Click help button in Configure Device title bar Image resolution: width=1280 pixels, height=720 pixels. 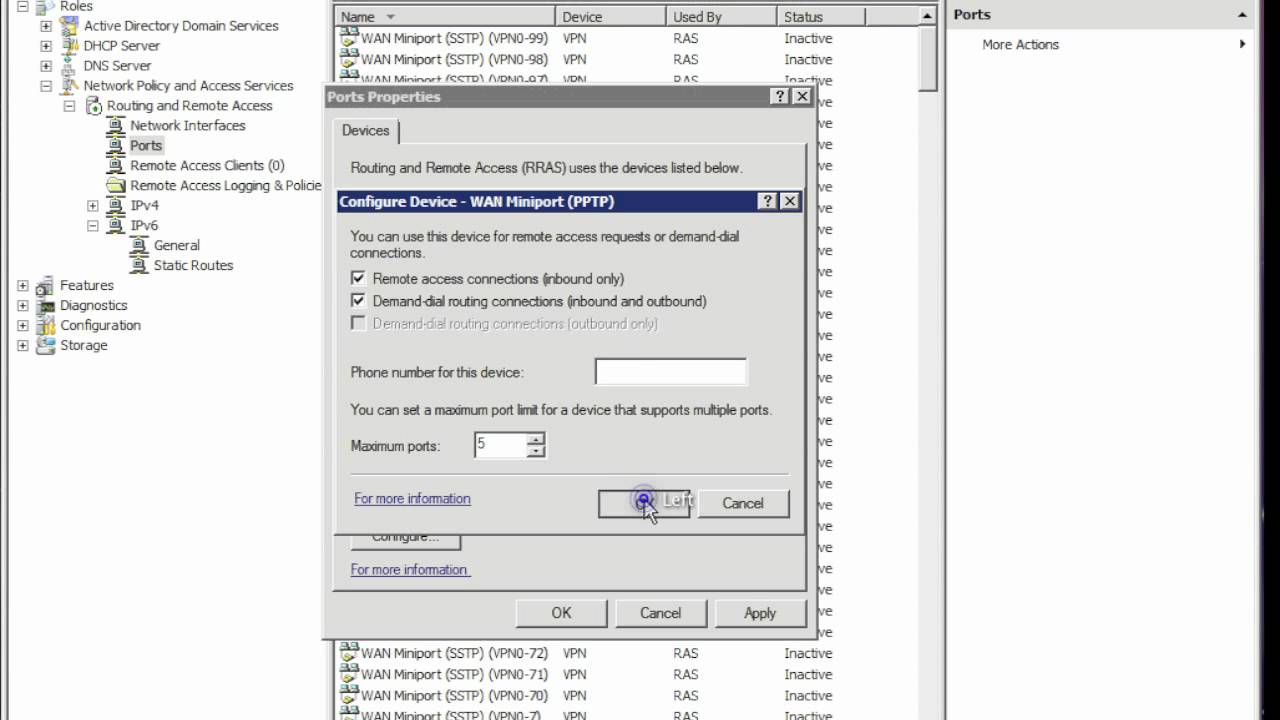[768, 201]
